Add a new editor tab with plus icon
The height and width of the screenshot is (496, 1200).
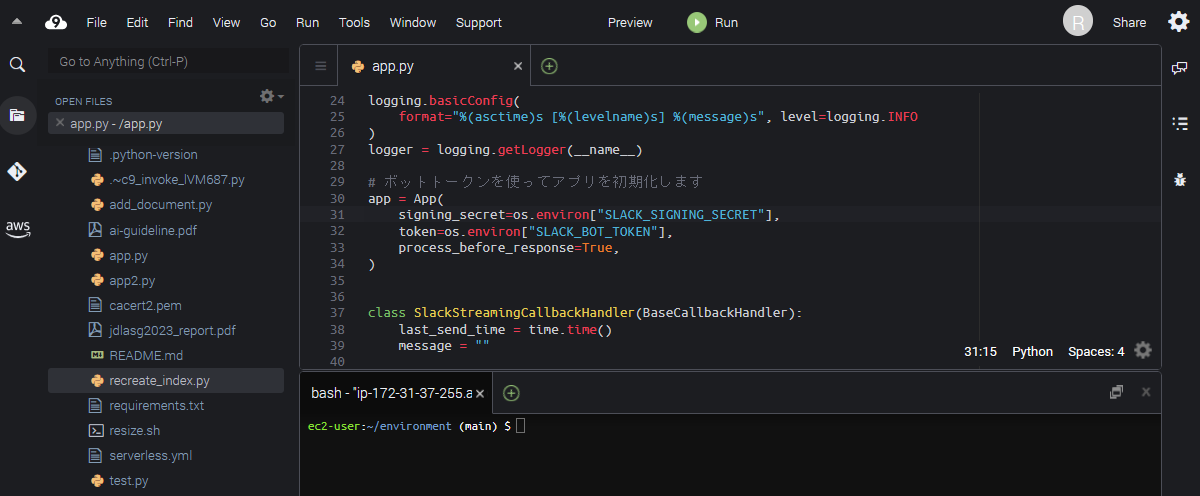(549, 66)
